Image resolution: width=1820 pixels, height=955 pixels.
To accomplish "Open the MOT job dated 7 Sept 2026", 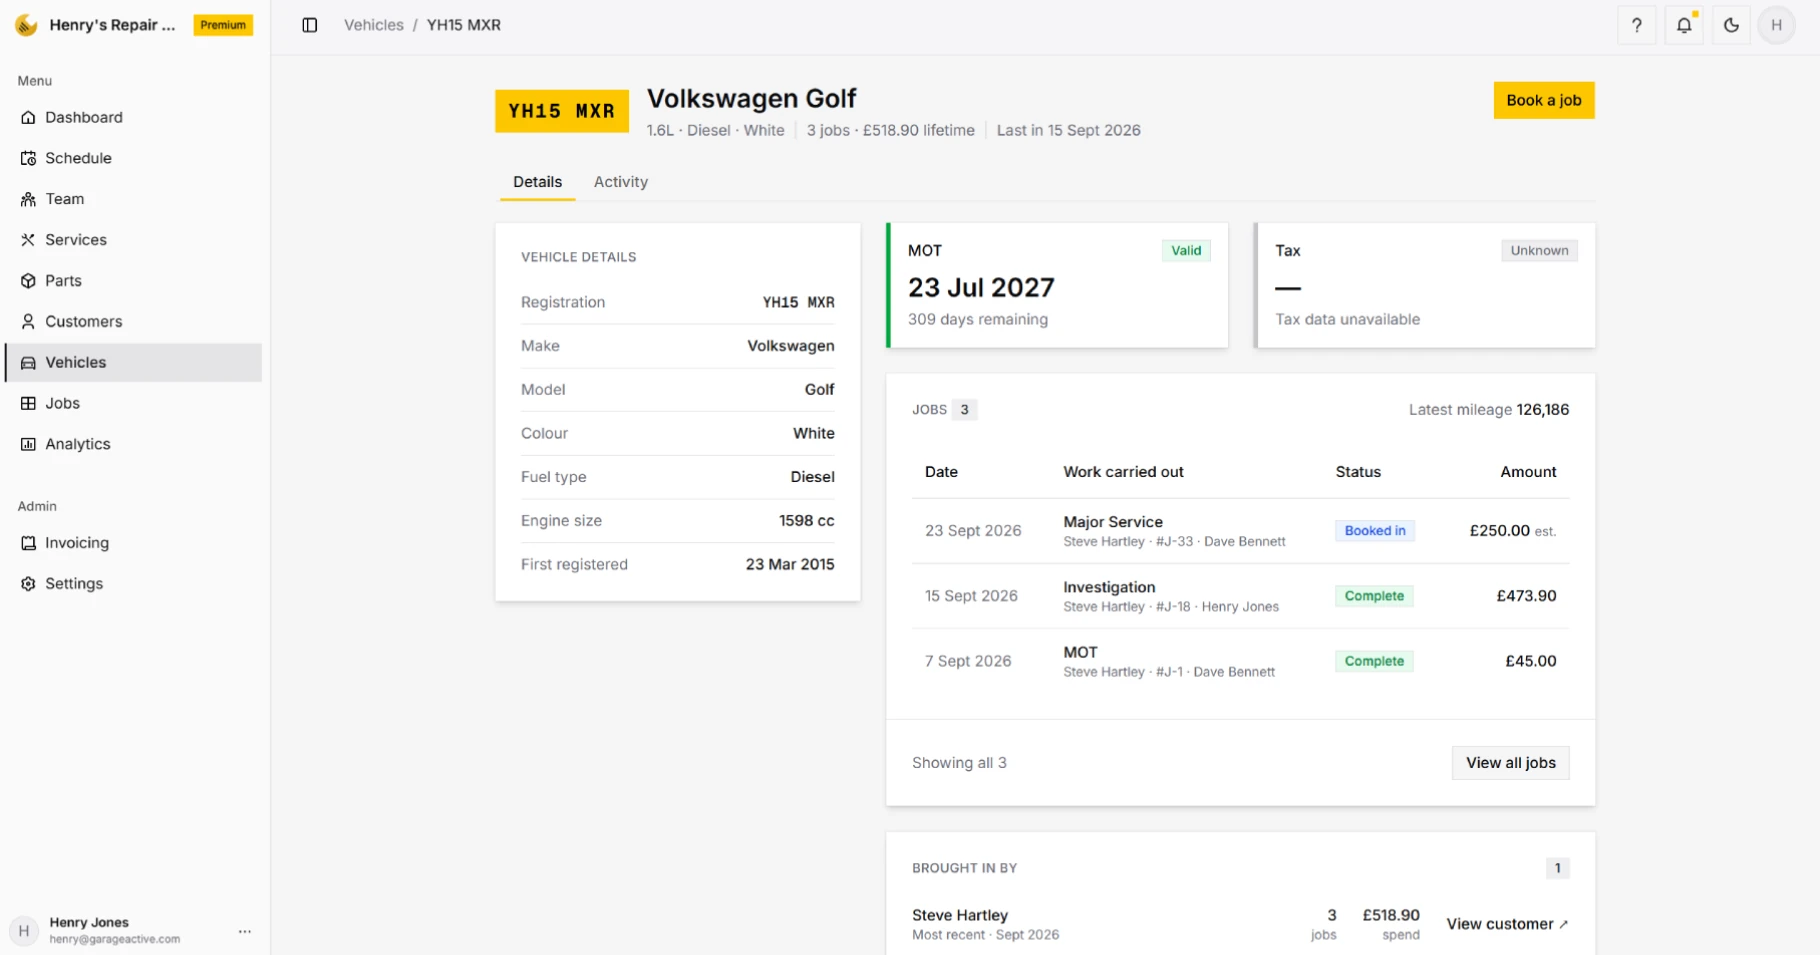I will coord(1240,661).
